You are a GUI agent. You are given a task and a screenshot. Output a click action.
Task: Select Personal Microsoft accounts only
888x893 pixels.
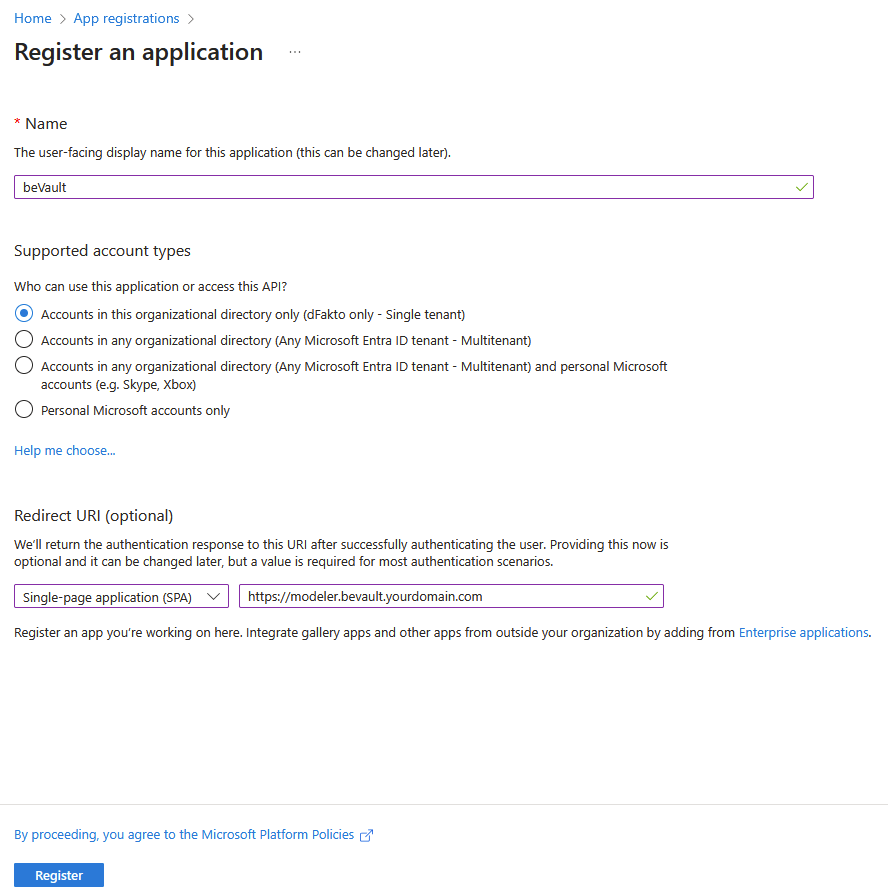pos(25,410)
